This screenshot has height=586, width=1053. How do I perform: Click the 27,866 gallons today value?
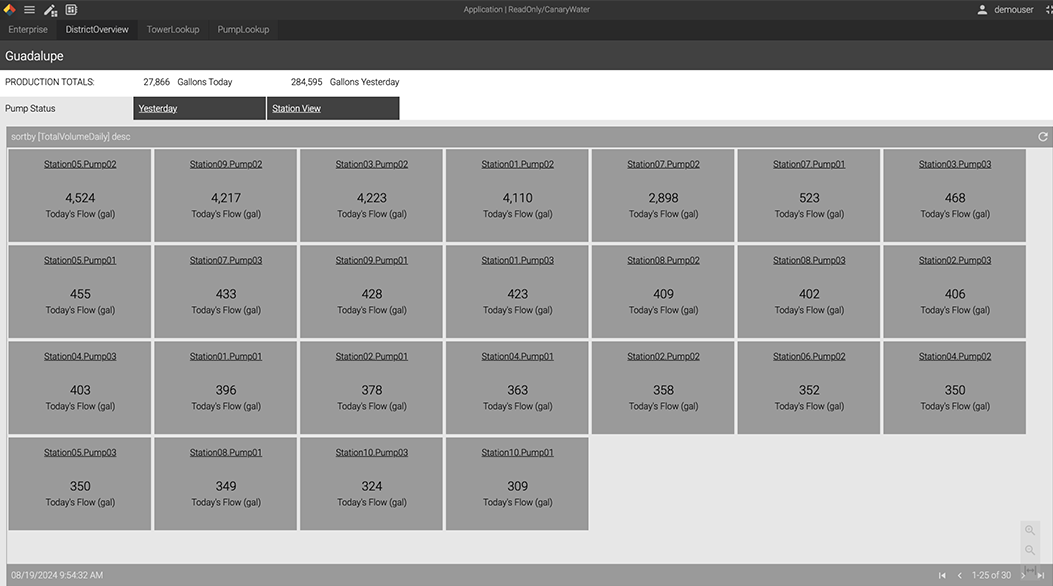(x=156, y=82)
